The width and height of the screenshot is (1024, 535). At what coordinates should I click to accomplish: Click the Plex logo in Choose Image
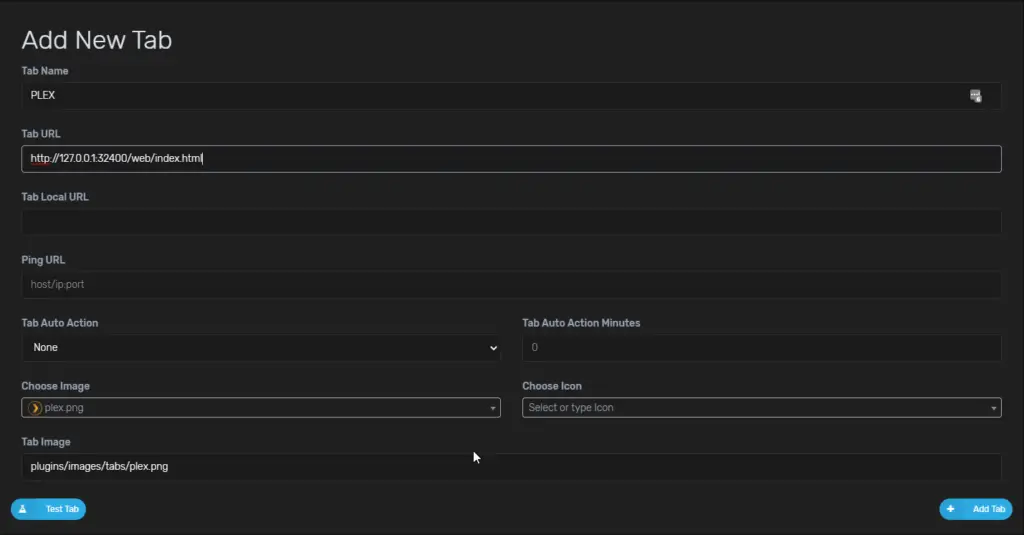[x=35, y=408]
